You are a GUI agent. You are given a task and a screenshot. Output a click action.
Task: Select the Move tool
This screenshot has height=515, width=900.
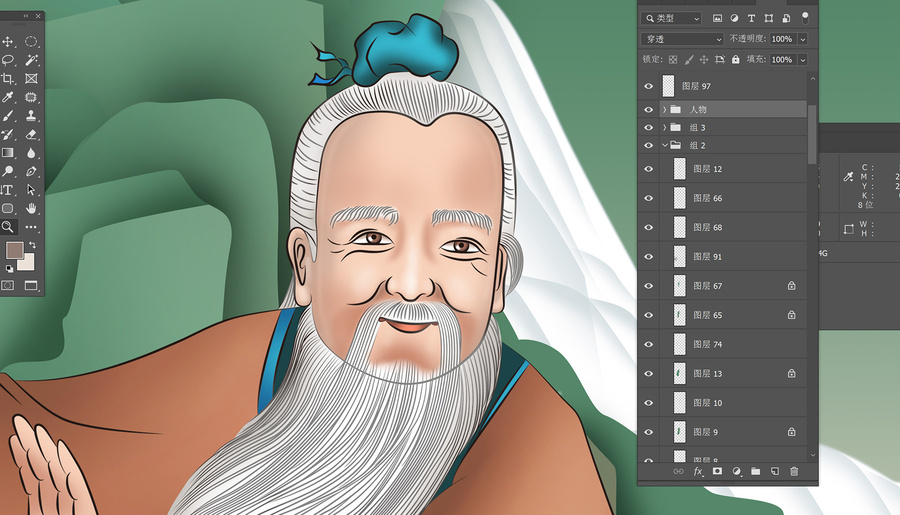click(7, 41)
